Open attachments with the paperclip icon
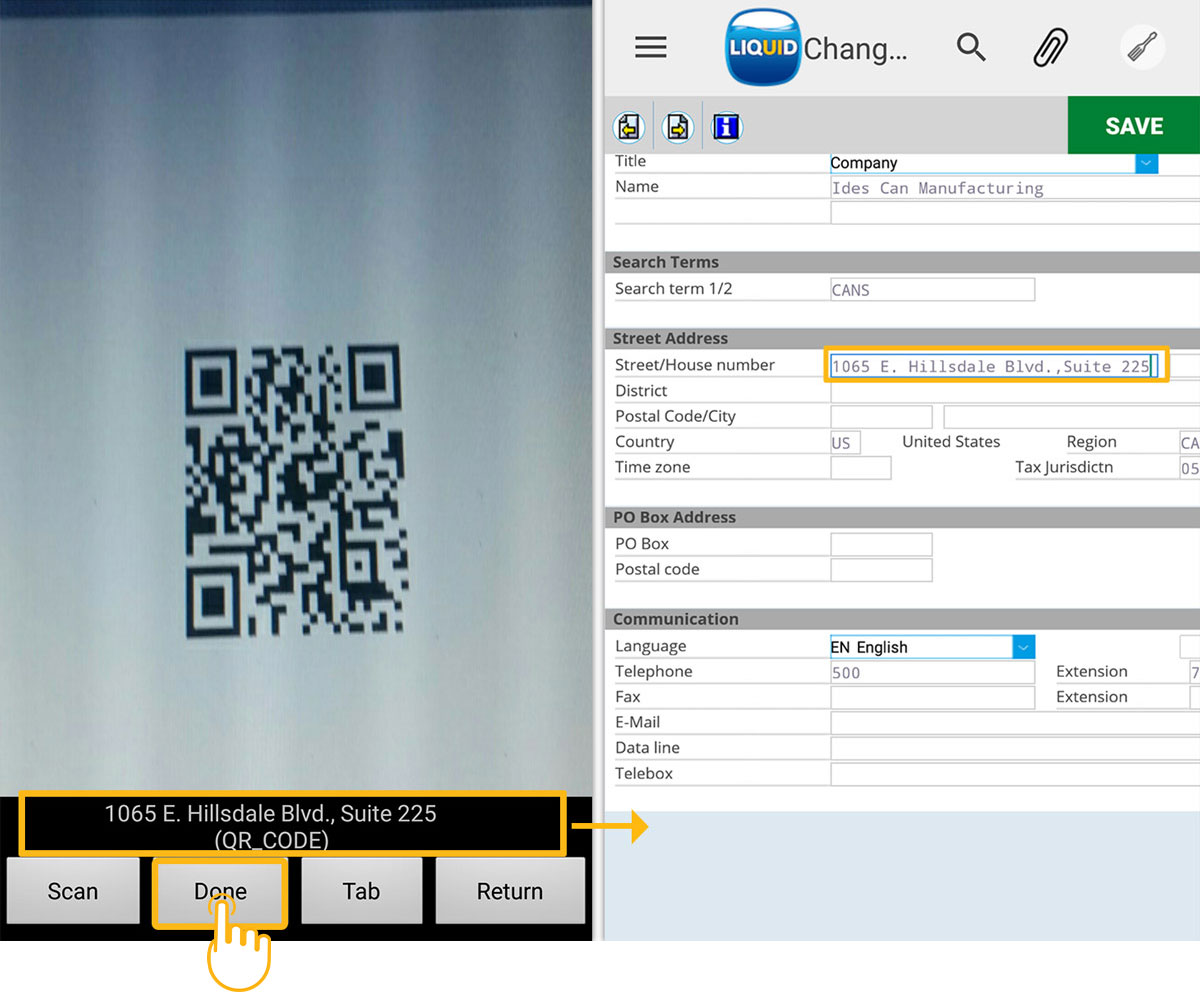 (1051, 47)
